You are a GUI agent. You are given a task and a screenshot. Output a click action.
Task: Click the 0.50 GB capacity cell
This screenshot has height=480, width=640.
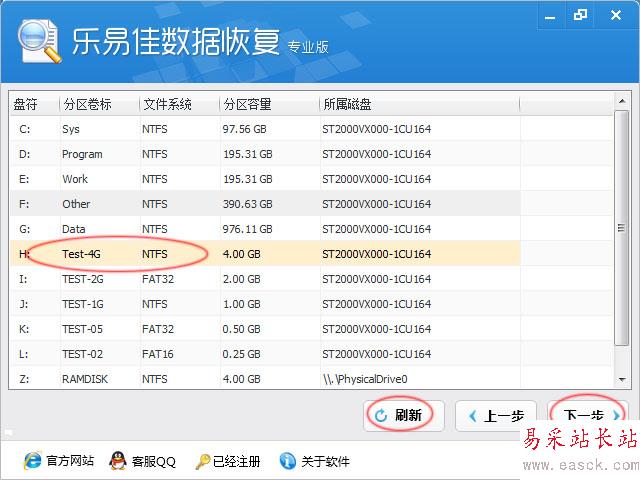[241, 329]
